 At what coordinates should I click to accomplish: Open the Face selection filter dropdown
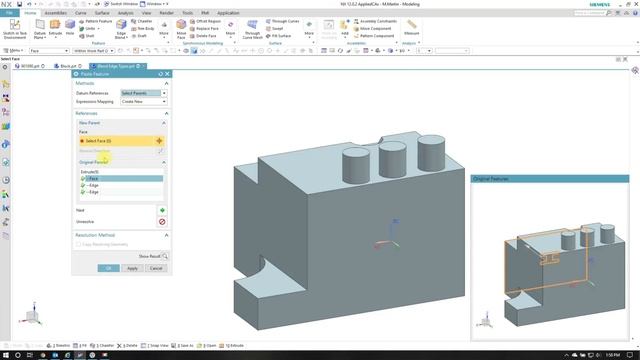[x=49, y=51]
